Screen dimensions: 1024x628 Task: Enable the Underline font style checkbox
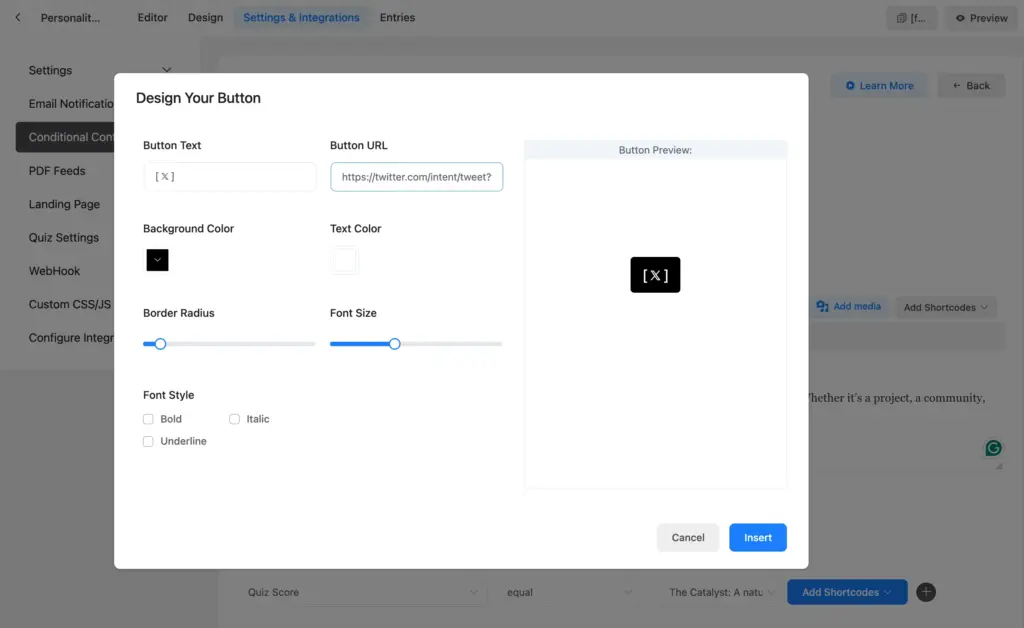point(148,441)
